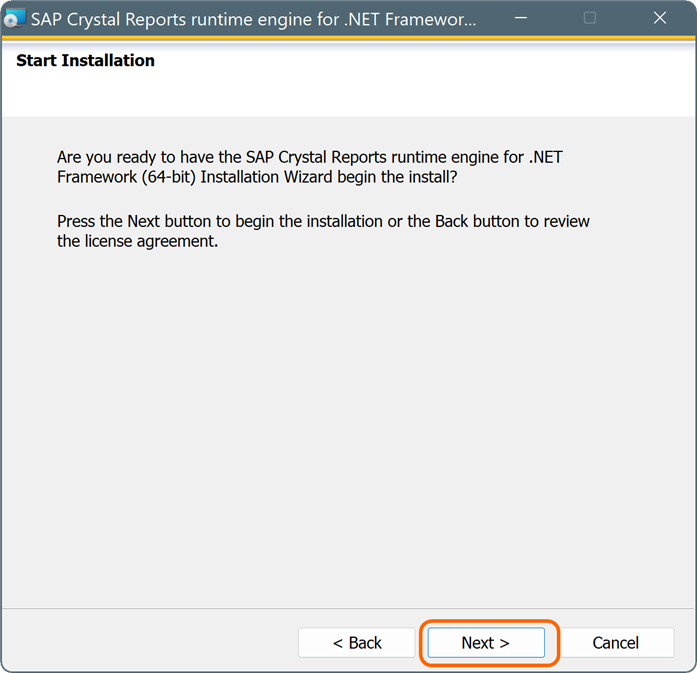Viewport: 697px width, 673px height.
Task: Click the installer disc icon in title bar
Action: point(14,19)
